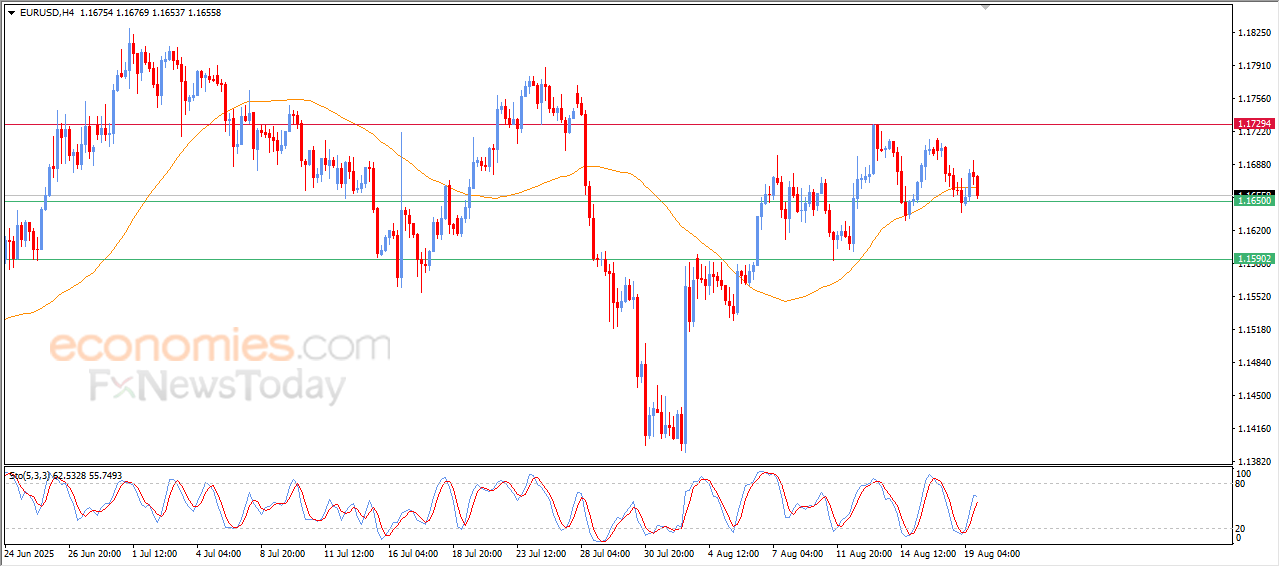
Task: Click the 16 Jul 04:00 time label
Action: tap(415, 553)
